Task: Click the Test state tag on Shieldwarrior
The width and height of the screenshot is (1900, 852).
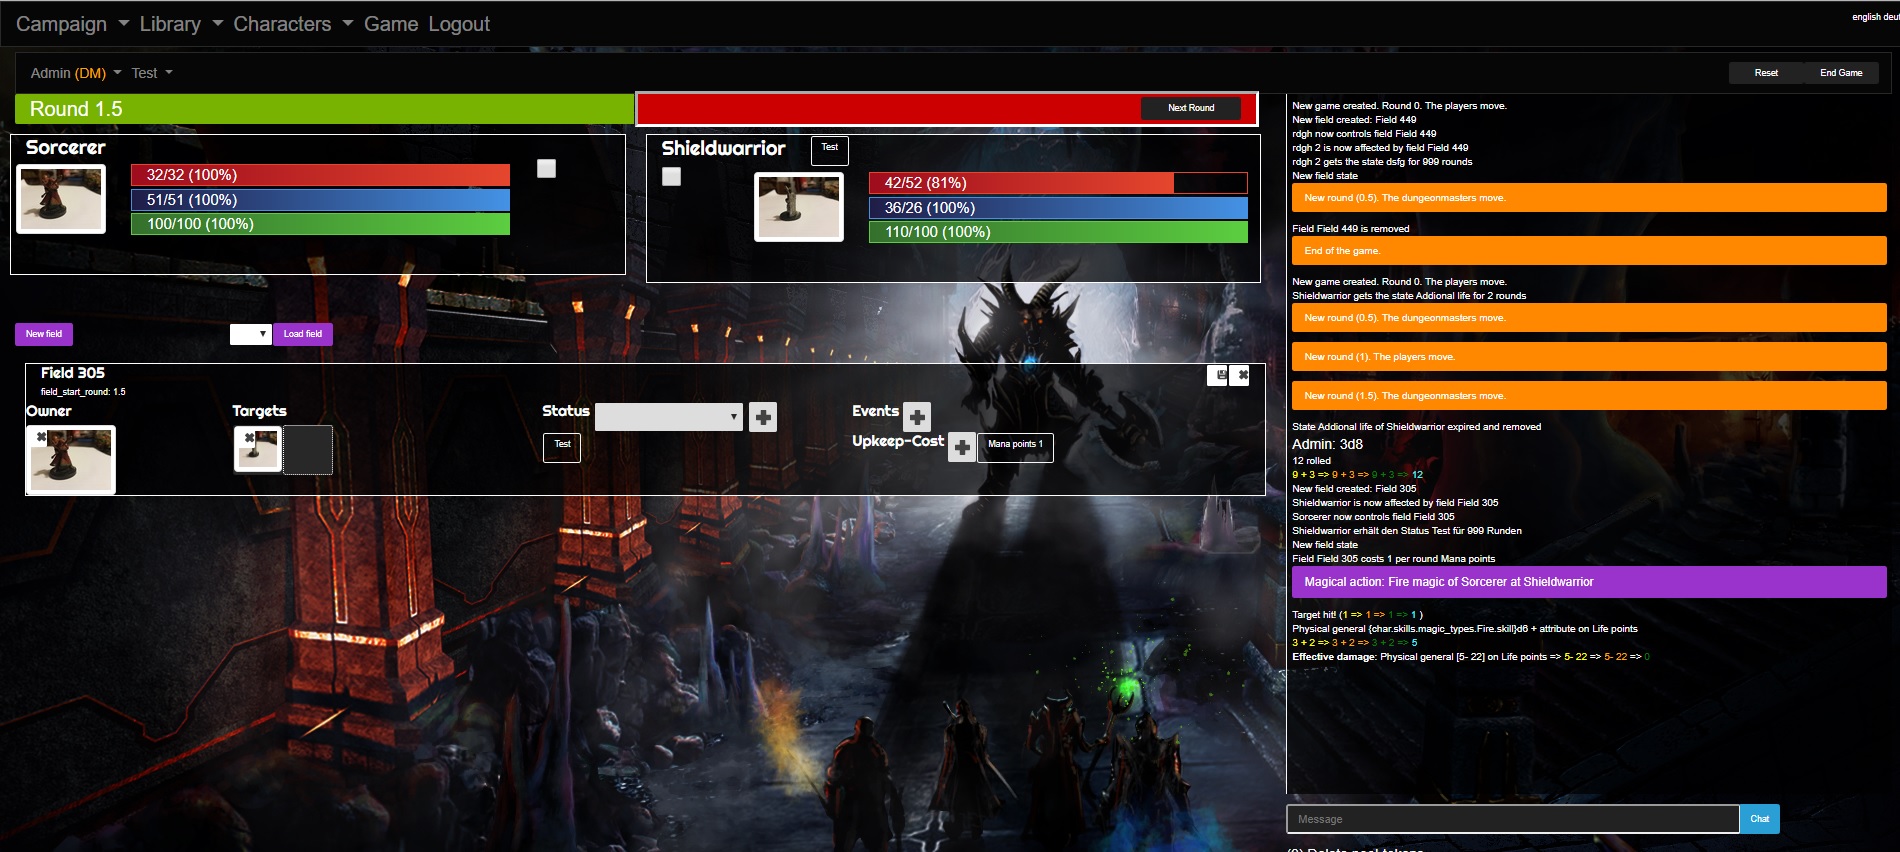Action: (830, 151)
